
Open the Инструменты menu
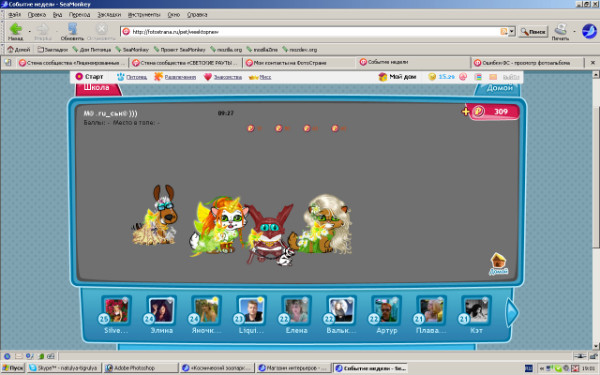pos(144,15)
